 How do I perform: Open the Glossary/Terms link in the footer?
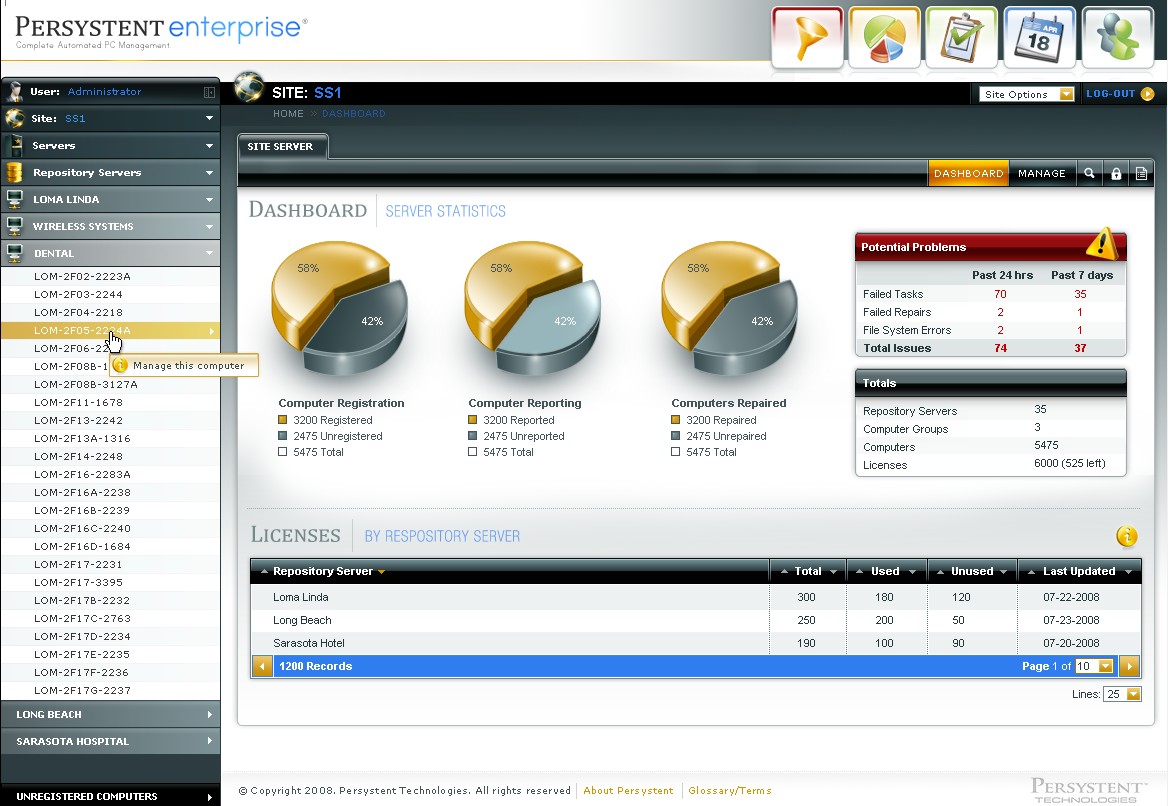729,790
